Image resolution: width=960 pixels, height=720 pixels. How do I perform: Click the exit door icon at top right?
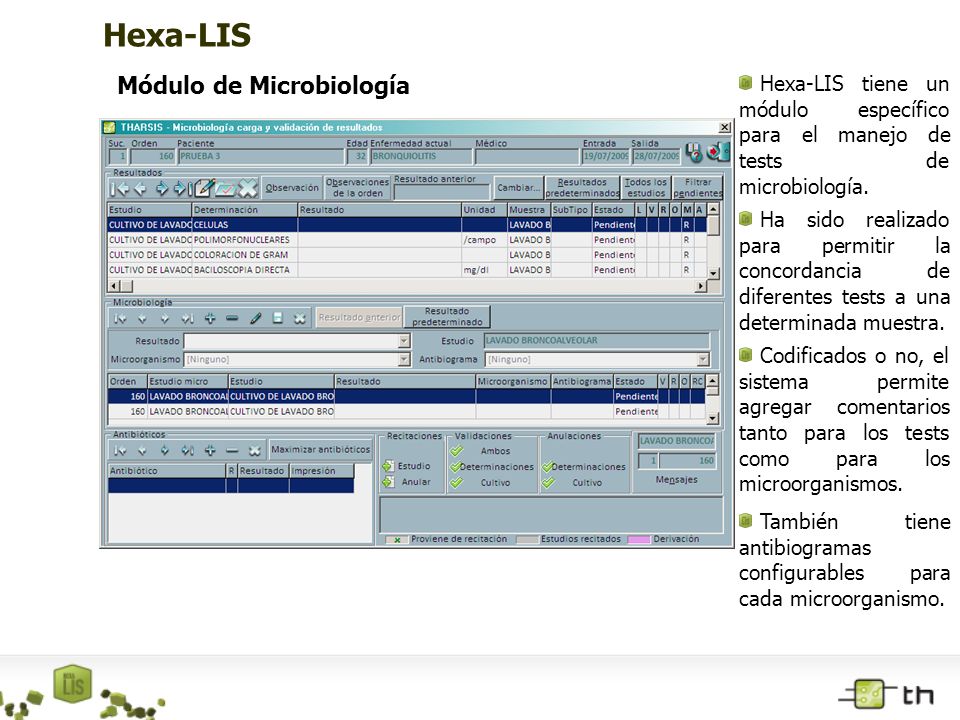[x=718, y=152]
